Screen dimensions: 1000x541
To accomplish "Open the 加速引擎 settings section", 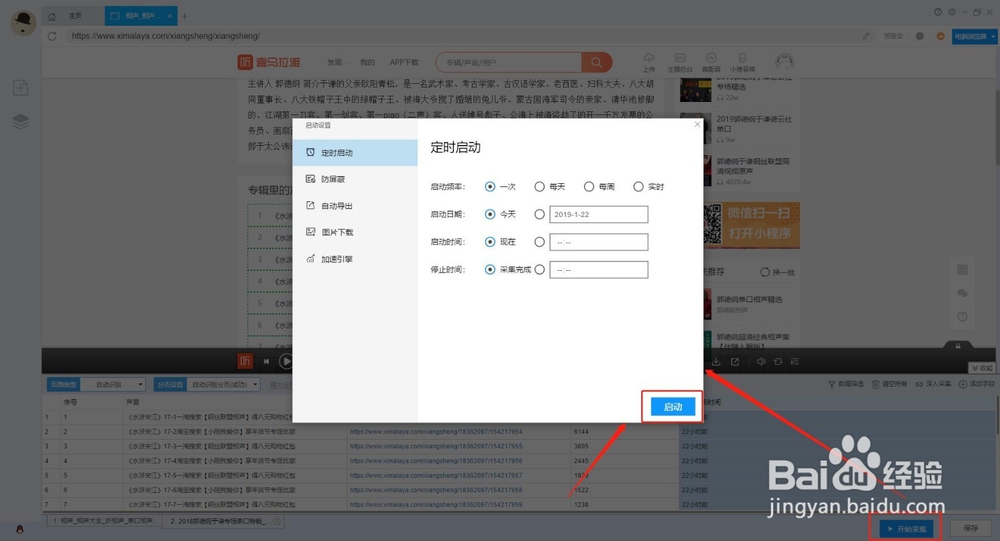I will pyautogui.click(x=355, y=259).
